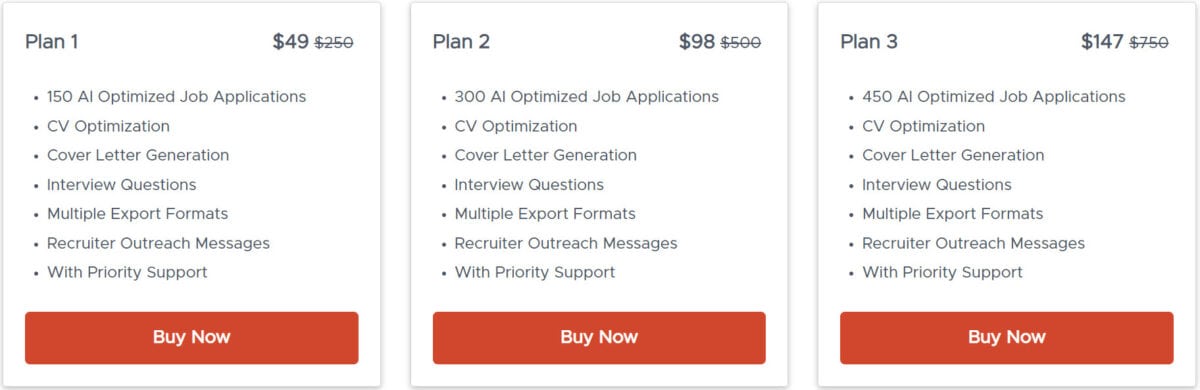1200x390 pixels.
Task: Click 450 AI Optimized Job Applications item
Action: (994, 97)
